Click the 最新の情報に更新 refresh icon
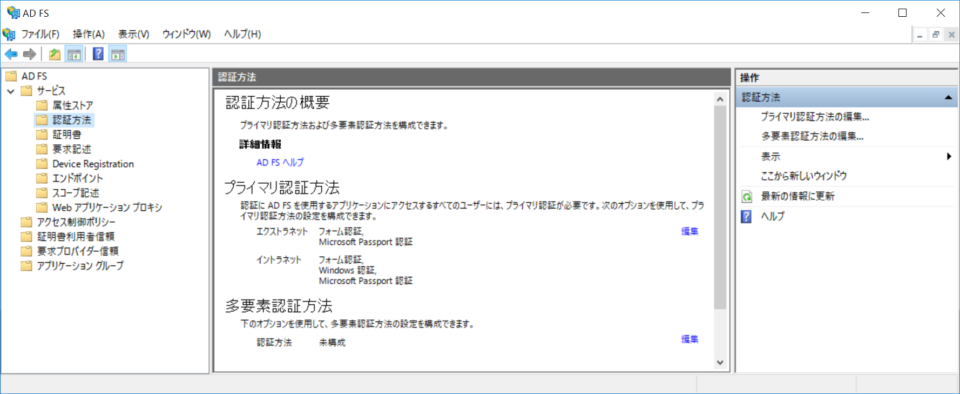960x394 pixels. tap(746, 197)
